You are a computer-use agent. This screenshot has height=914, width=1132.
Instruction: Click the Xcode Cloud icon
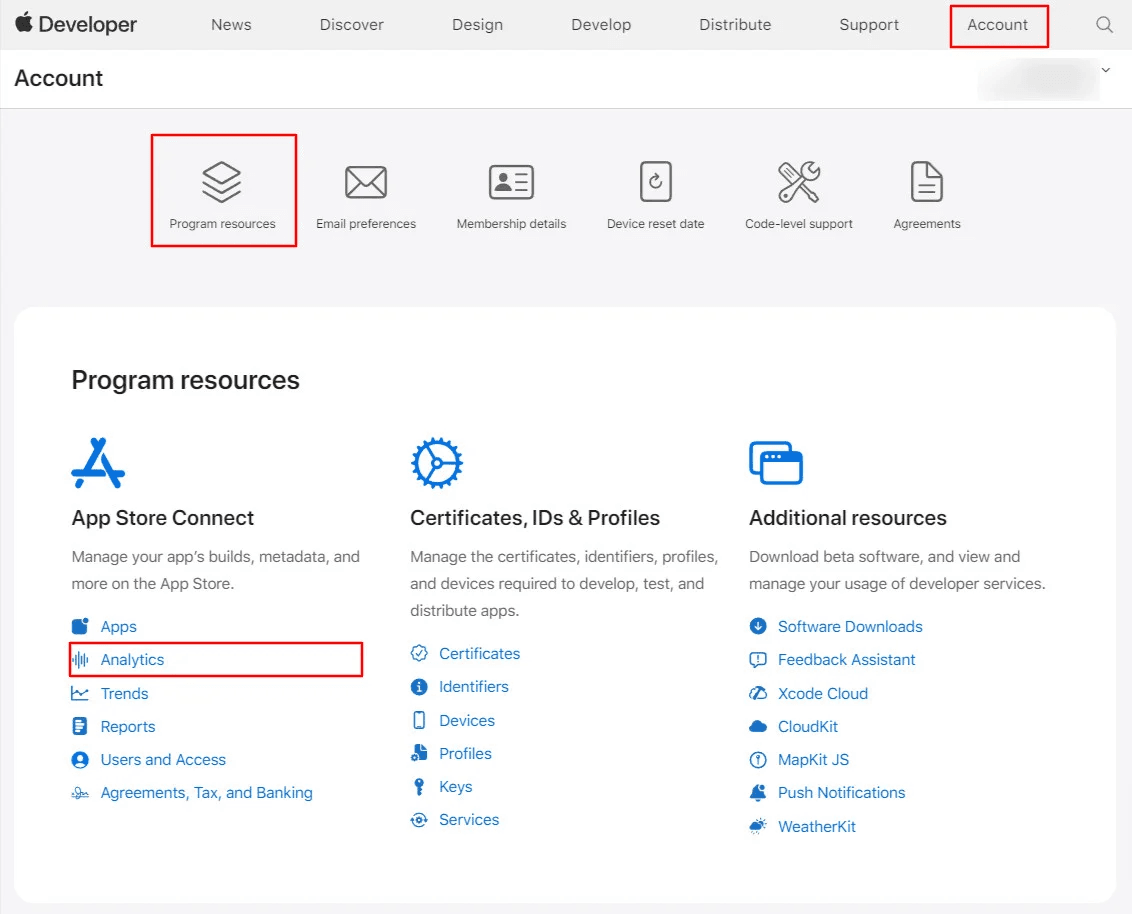(x=758, y=693)
